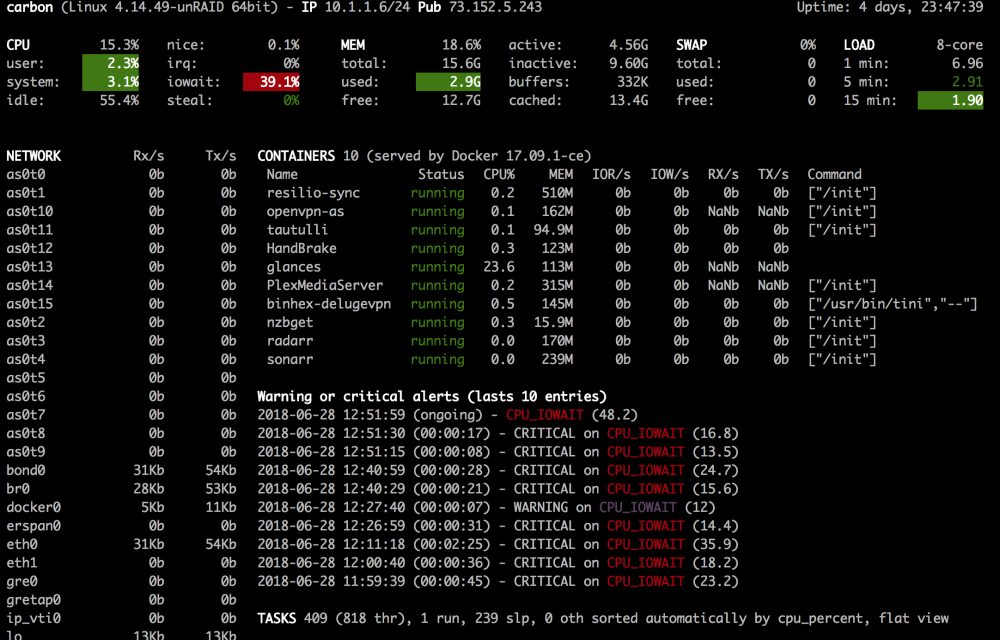Click the WARNING on CPU_IOWAIT (12) entry

[x=486, y=507]
